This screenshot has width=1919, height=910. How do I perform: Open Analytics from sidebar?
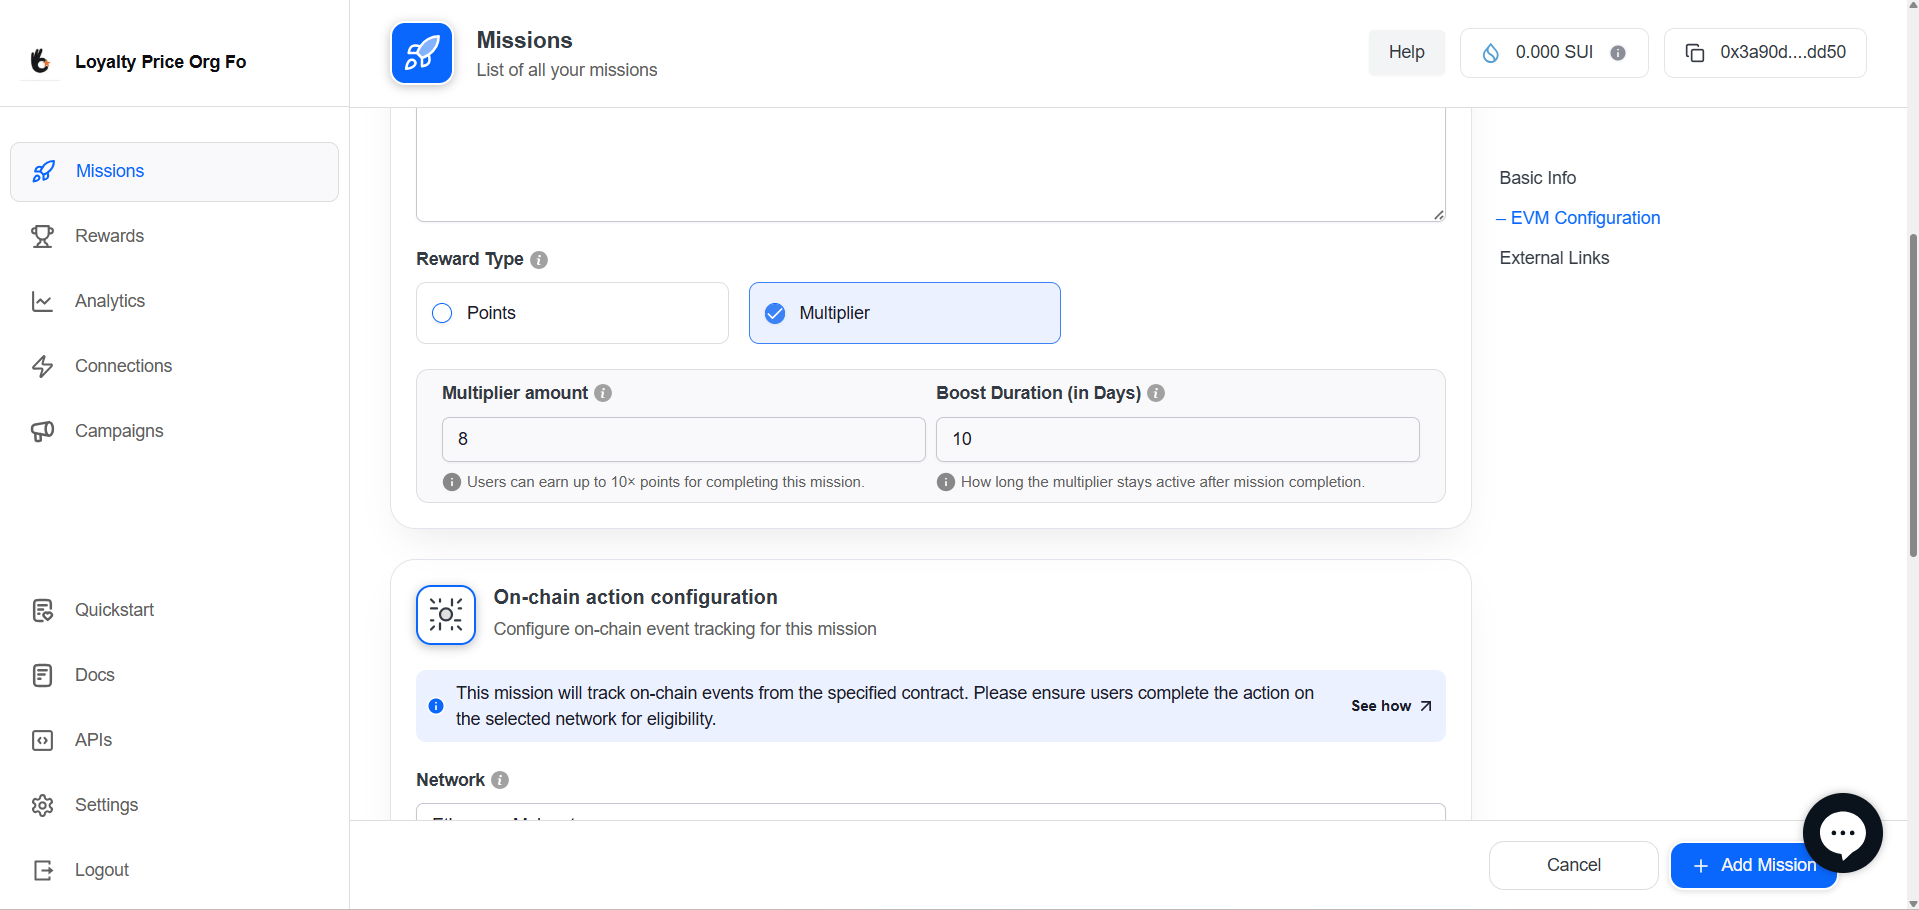coord(174,301)
